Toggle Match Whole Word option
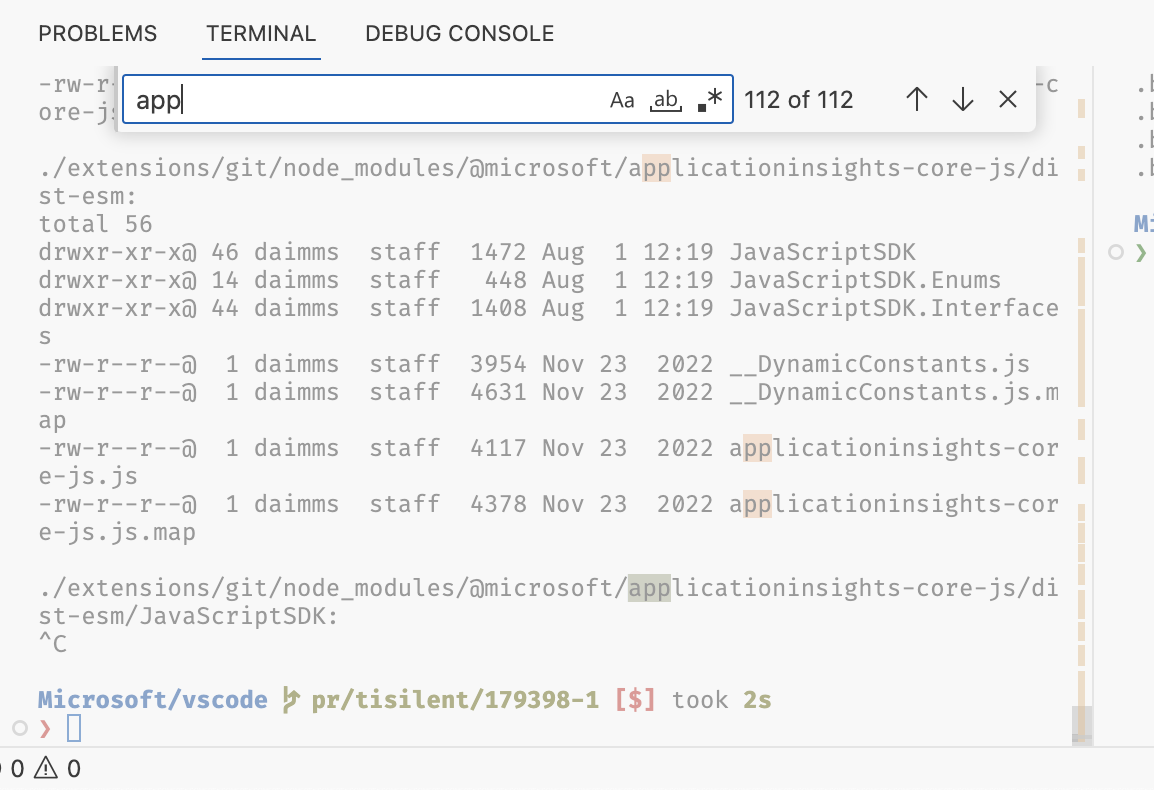The height and width of the screenshot is (790, 1154). click(666, 99)
